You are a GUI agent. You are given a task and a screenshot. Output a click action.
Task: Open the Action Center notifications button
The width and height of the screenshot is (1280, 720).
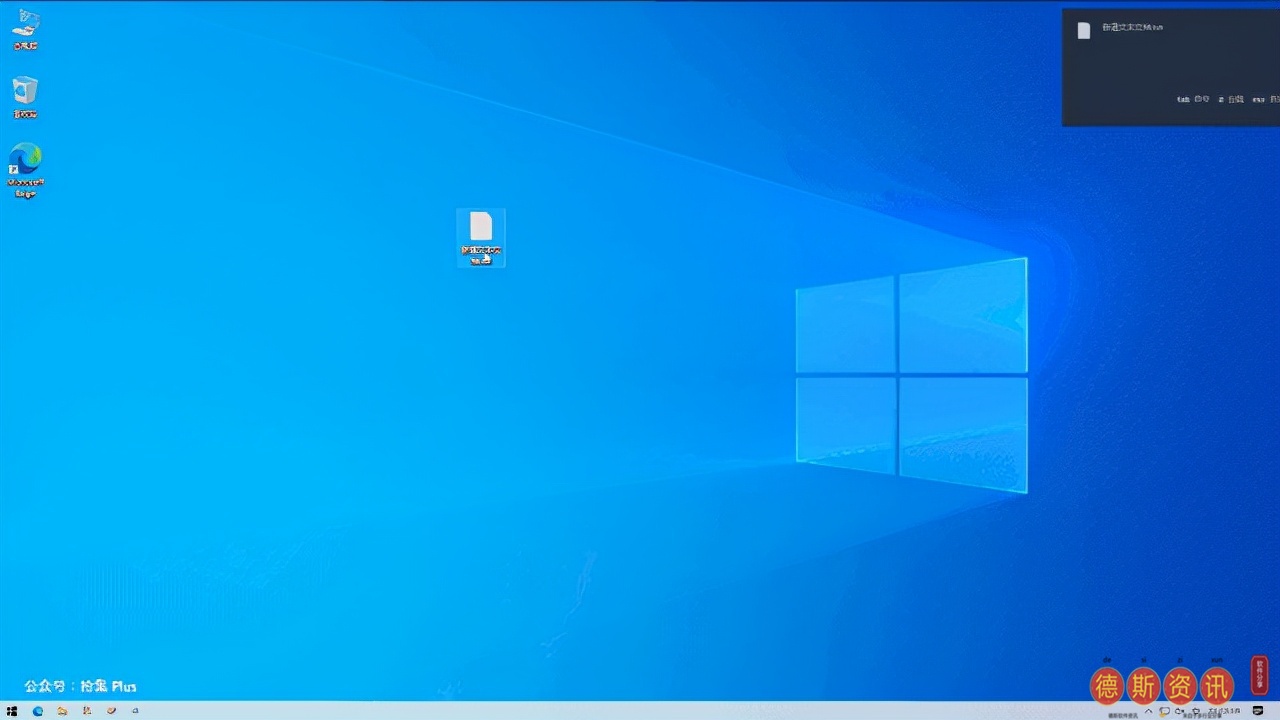coord(1258,711)
